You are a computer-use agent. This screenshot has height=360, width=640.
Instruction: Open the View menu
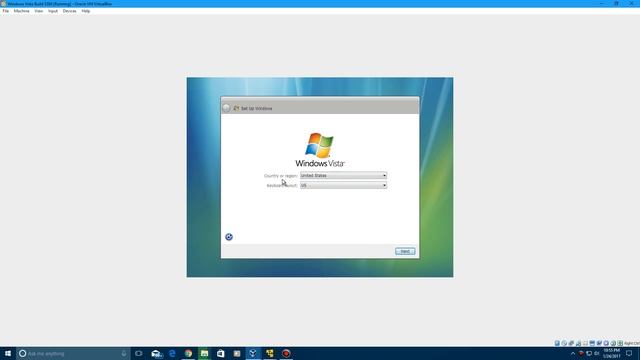(x=39, y=11)
